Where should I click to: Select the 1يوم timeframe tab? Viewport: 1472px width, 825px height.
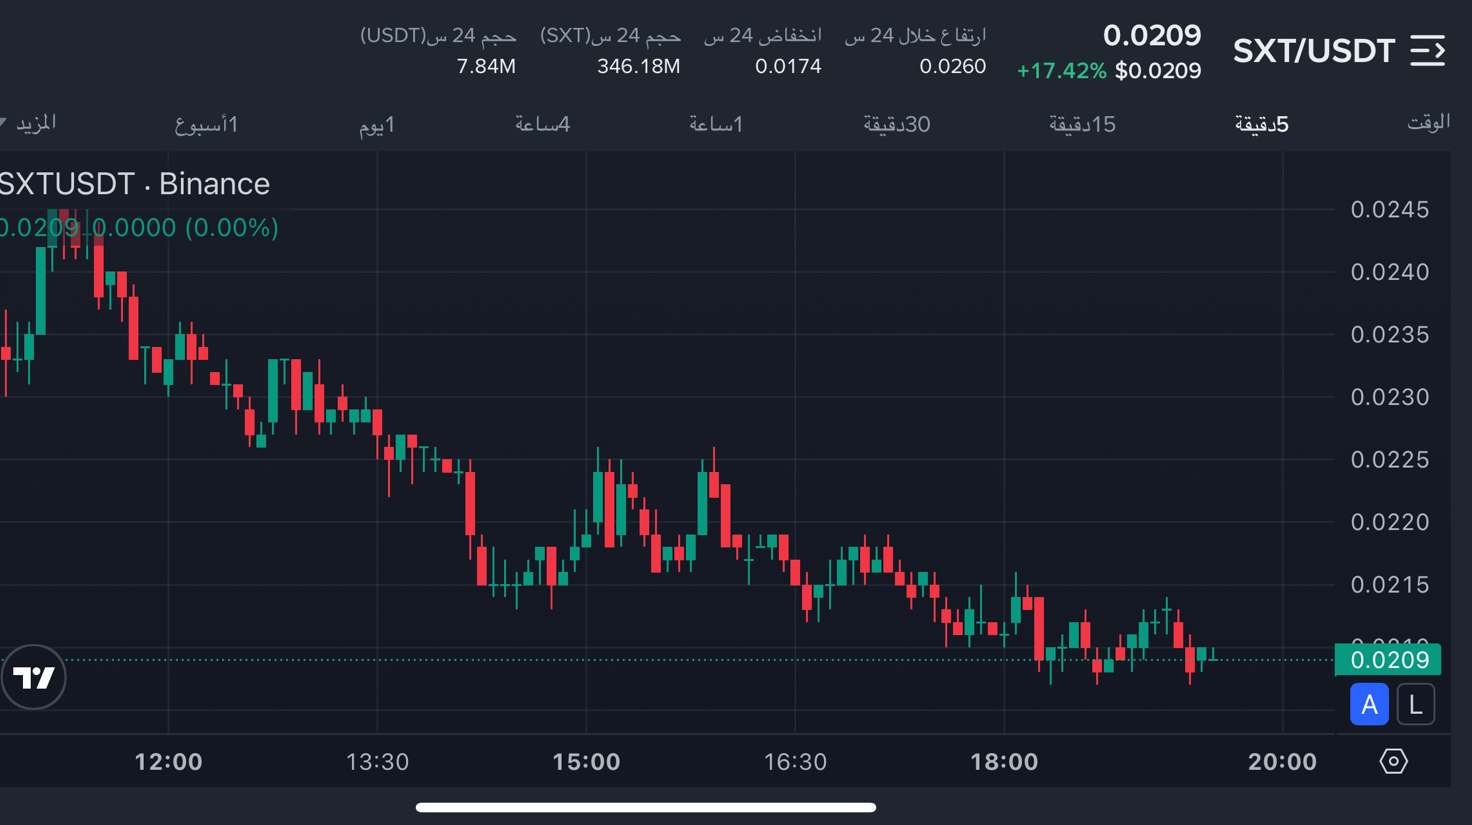point(377,125)
